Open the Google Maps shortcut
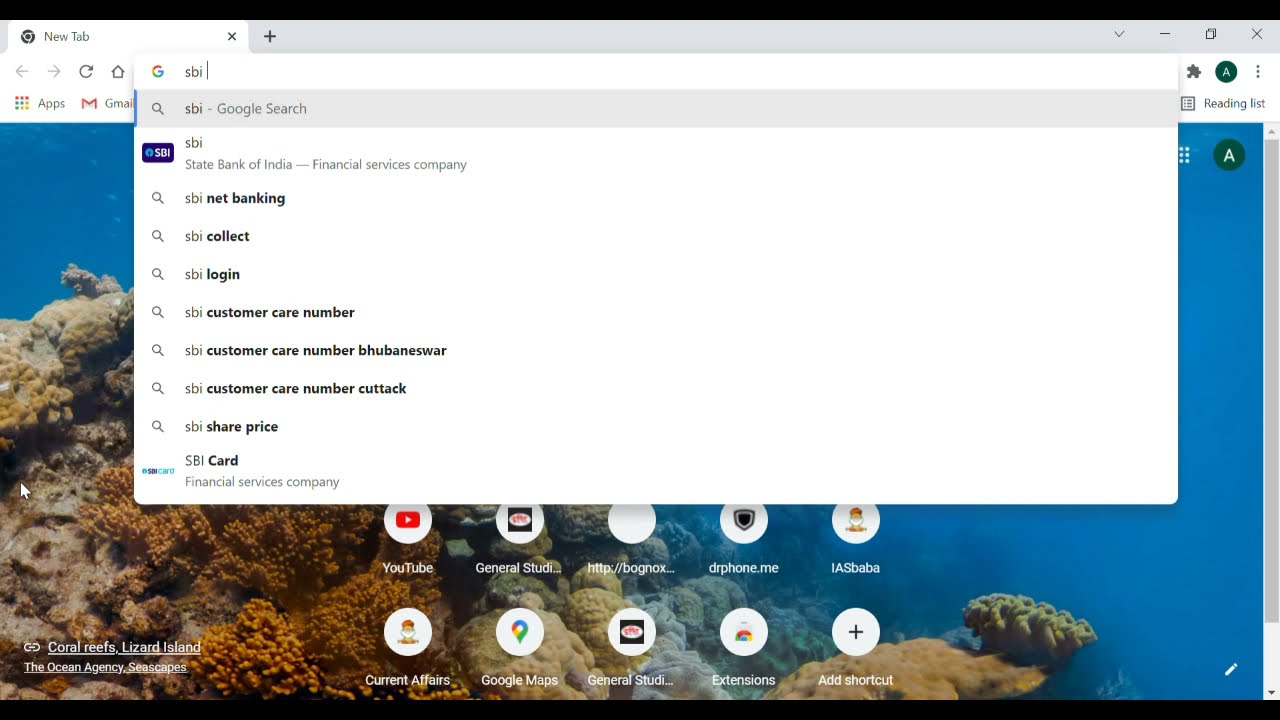The height and width of the screenshot is (720, 1280). pos(519,648)
